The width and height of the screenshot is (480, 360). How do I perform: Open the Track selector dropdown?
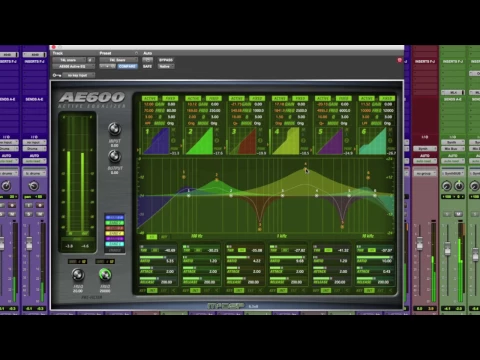click(69, 60)
